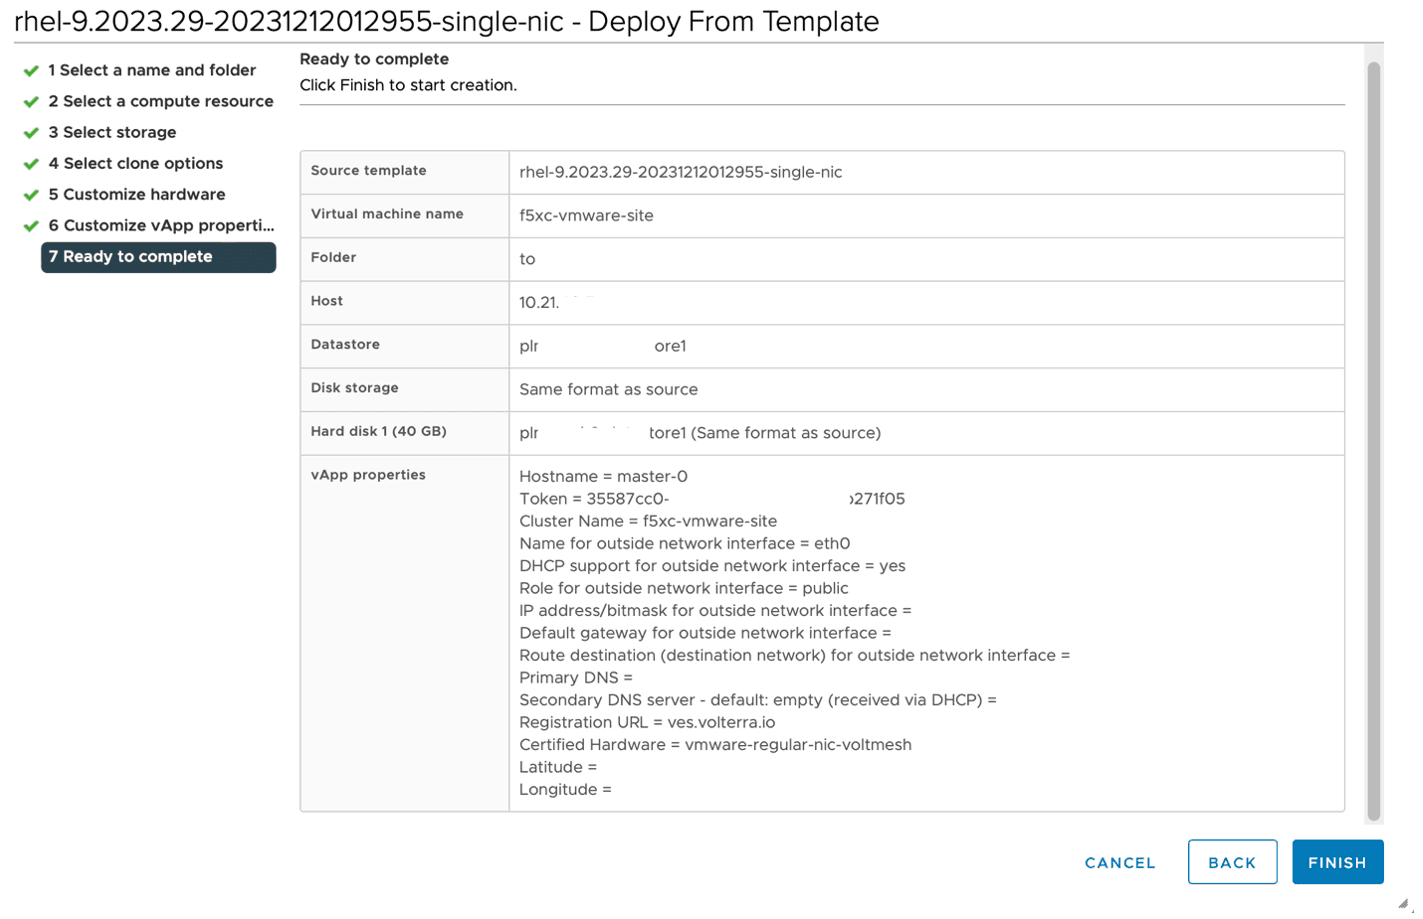Click the Virtual machine name f5xc-vmware-site value
The height and width of the screenshot is (919, 1423).
[586, 215]
